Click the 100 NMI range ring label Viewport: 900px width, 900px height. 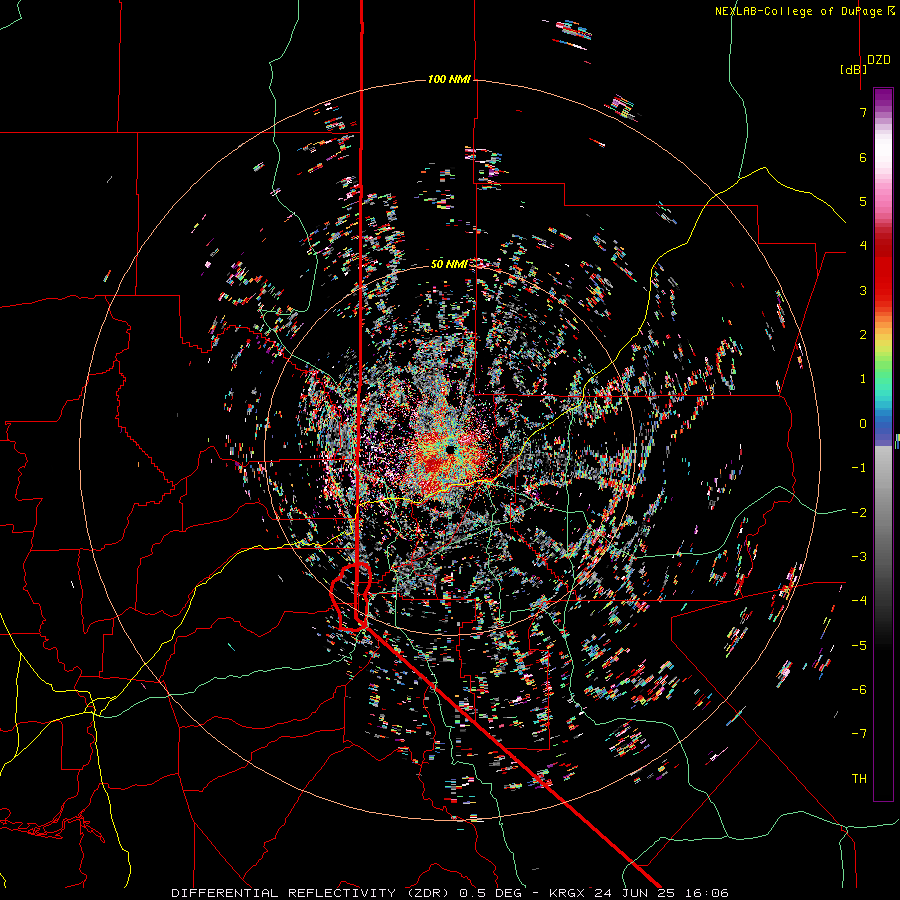[x=449, y=79]
